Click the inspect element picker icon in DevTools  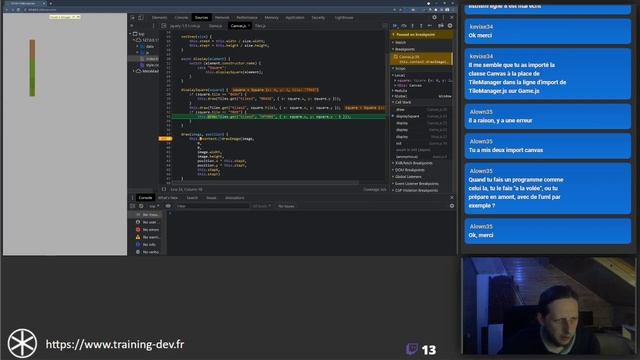click(133, 18)
